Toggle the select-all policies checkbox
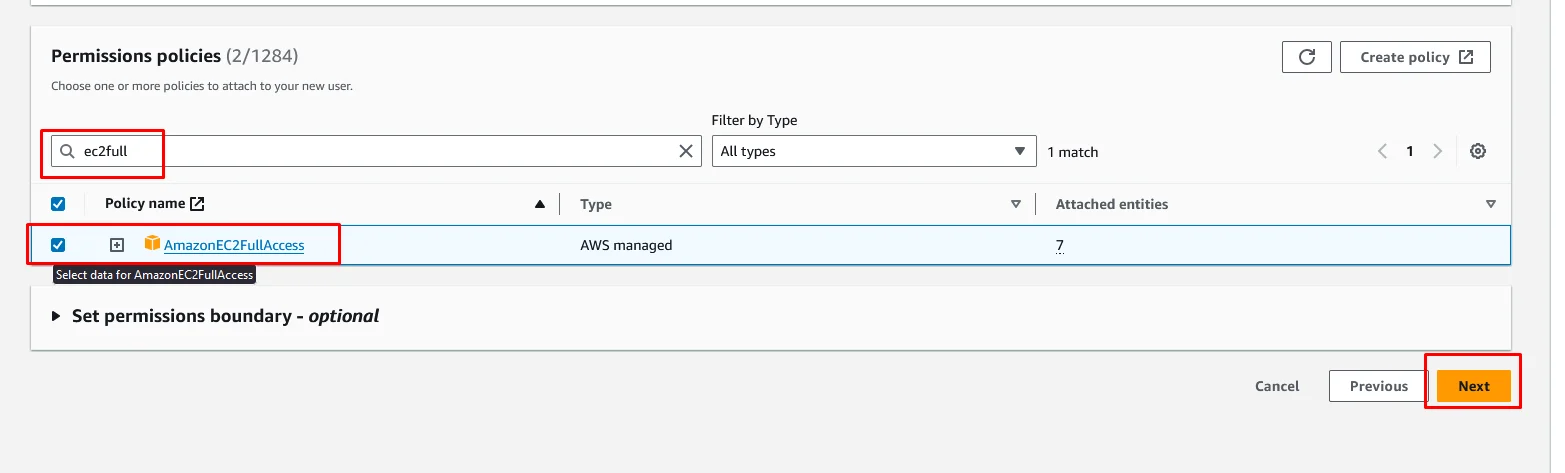 [x=58, y=204]
